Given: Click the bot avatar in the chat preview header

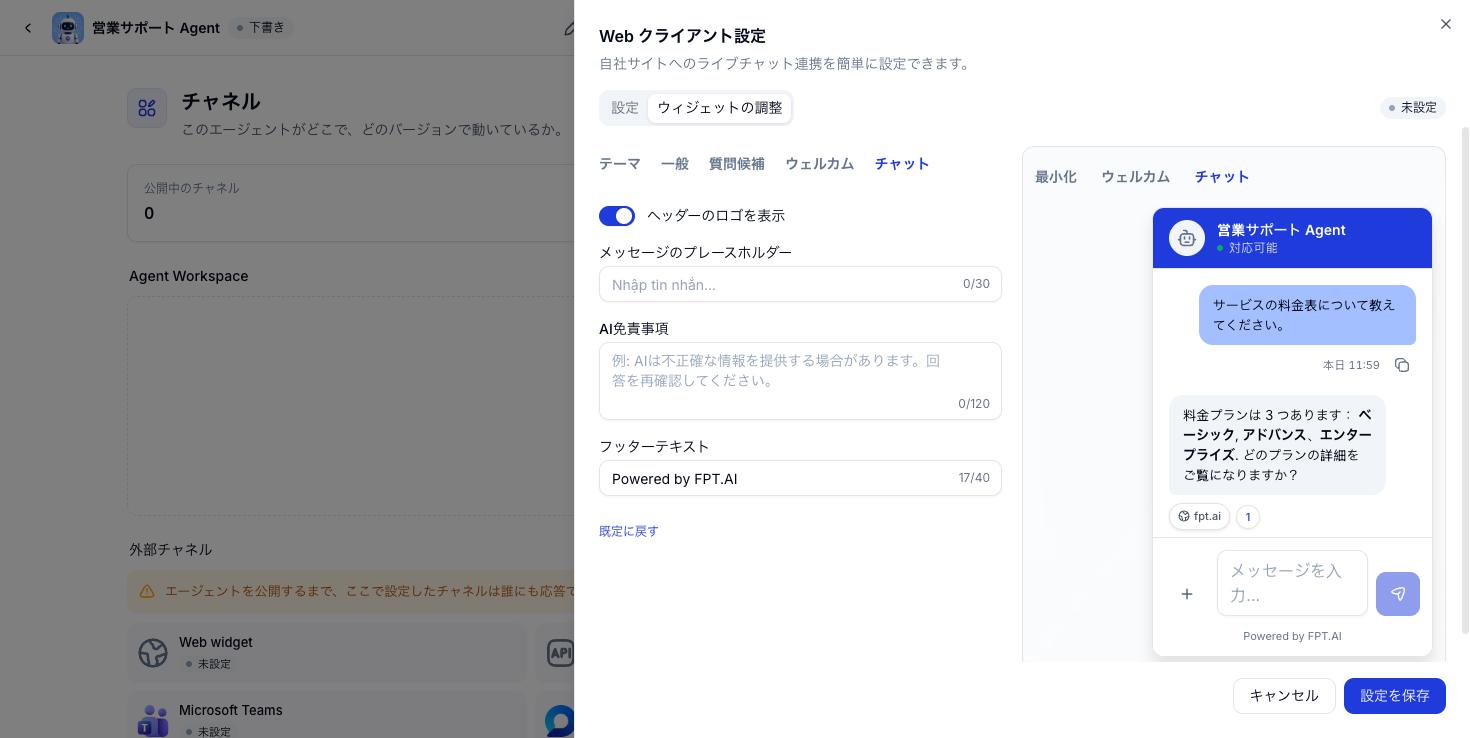Looking at the screenshot, I should tap(1187, 238).
